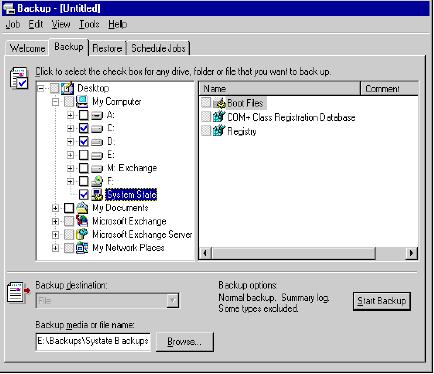Check the A: drive checkbox
Screen dimensions: 434x374
tap(83, 115)
